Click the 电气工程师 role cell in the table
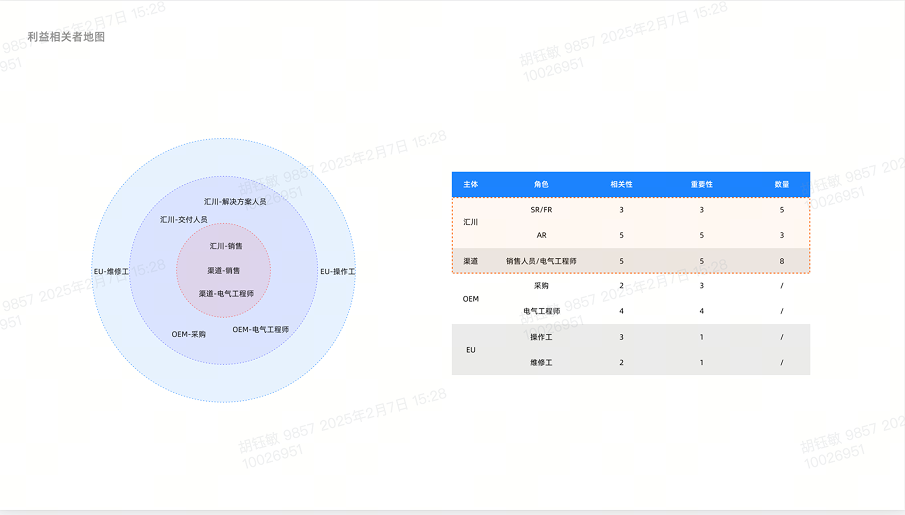Image resolution: width=905 pixels, height=515 pixels. coord(541,311)
